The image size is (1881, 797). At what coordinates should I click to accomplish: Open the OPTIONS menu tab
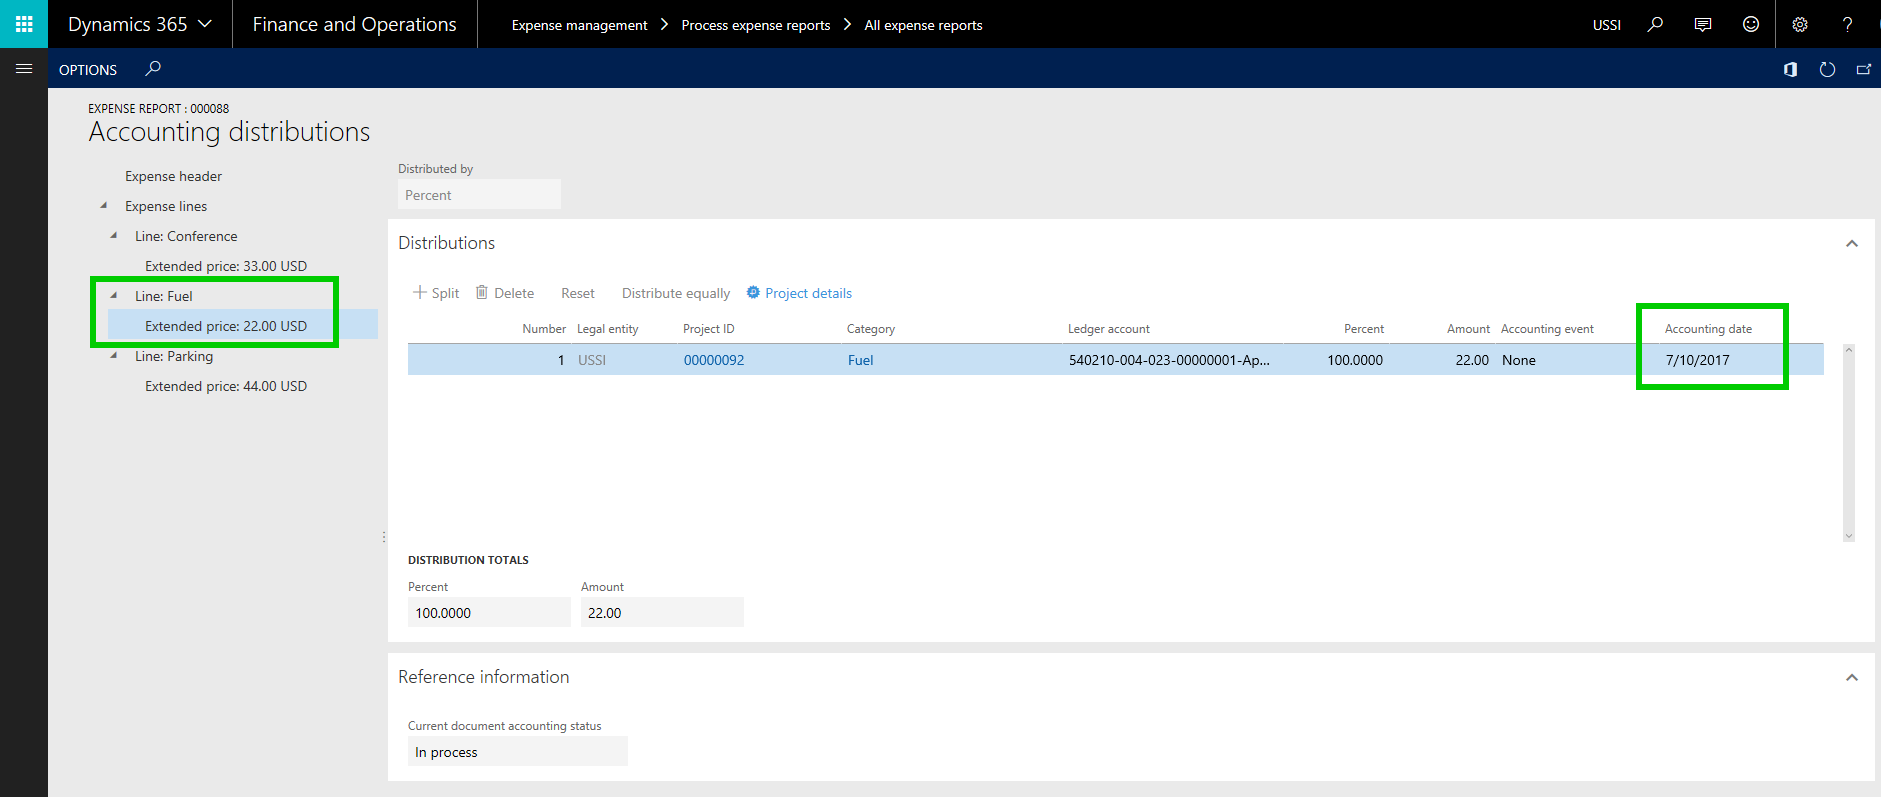click(x=88, y=70)
